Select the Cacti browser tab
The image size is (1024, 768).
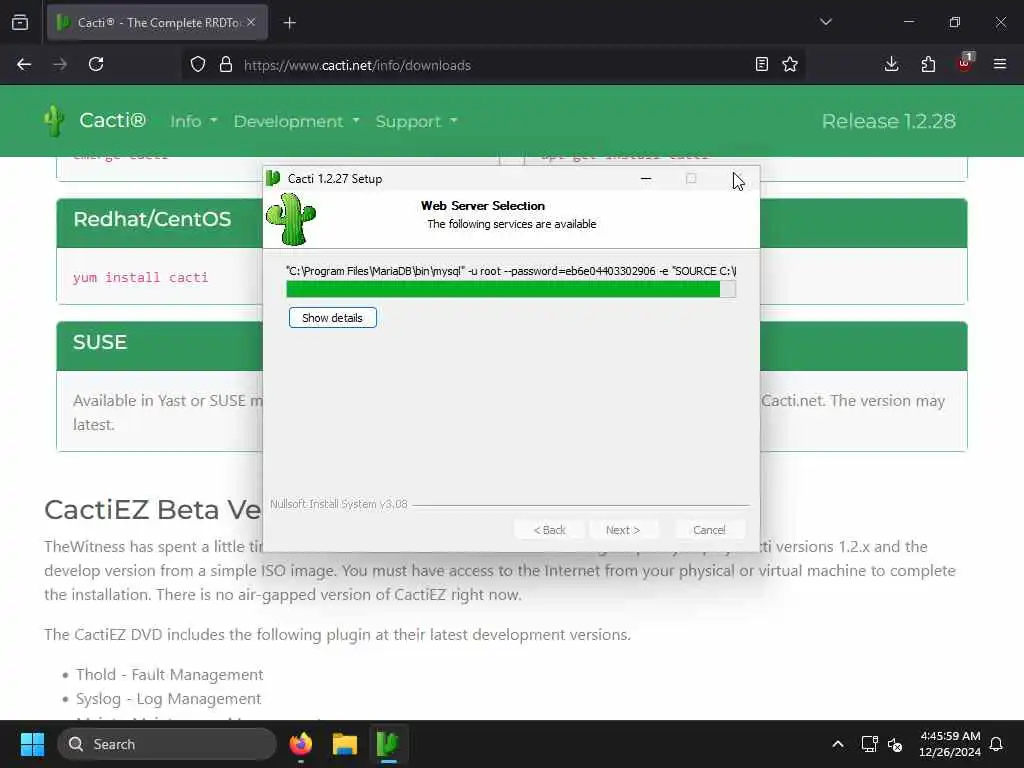(157, 23)
